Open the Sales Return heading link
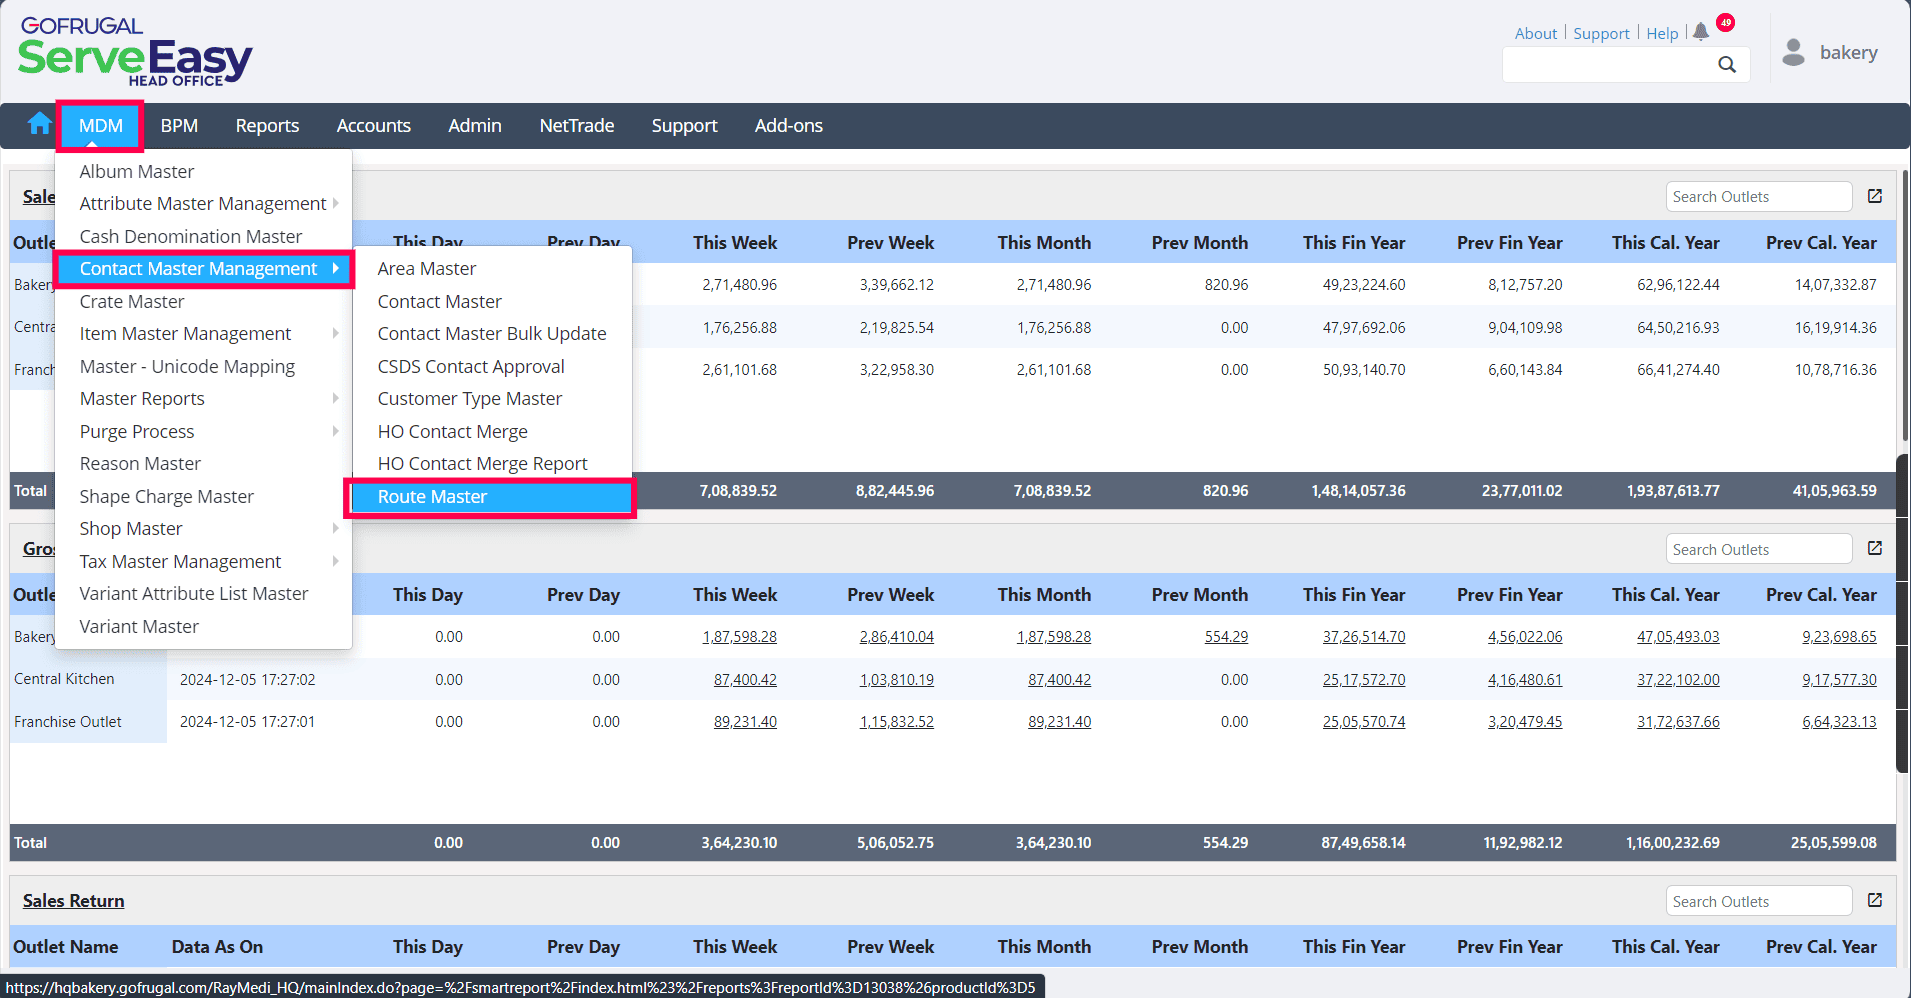1911x998 pixels. point(74,901)
